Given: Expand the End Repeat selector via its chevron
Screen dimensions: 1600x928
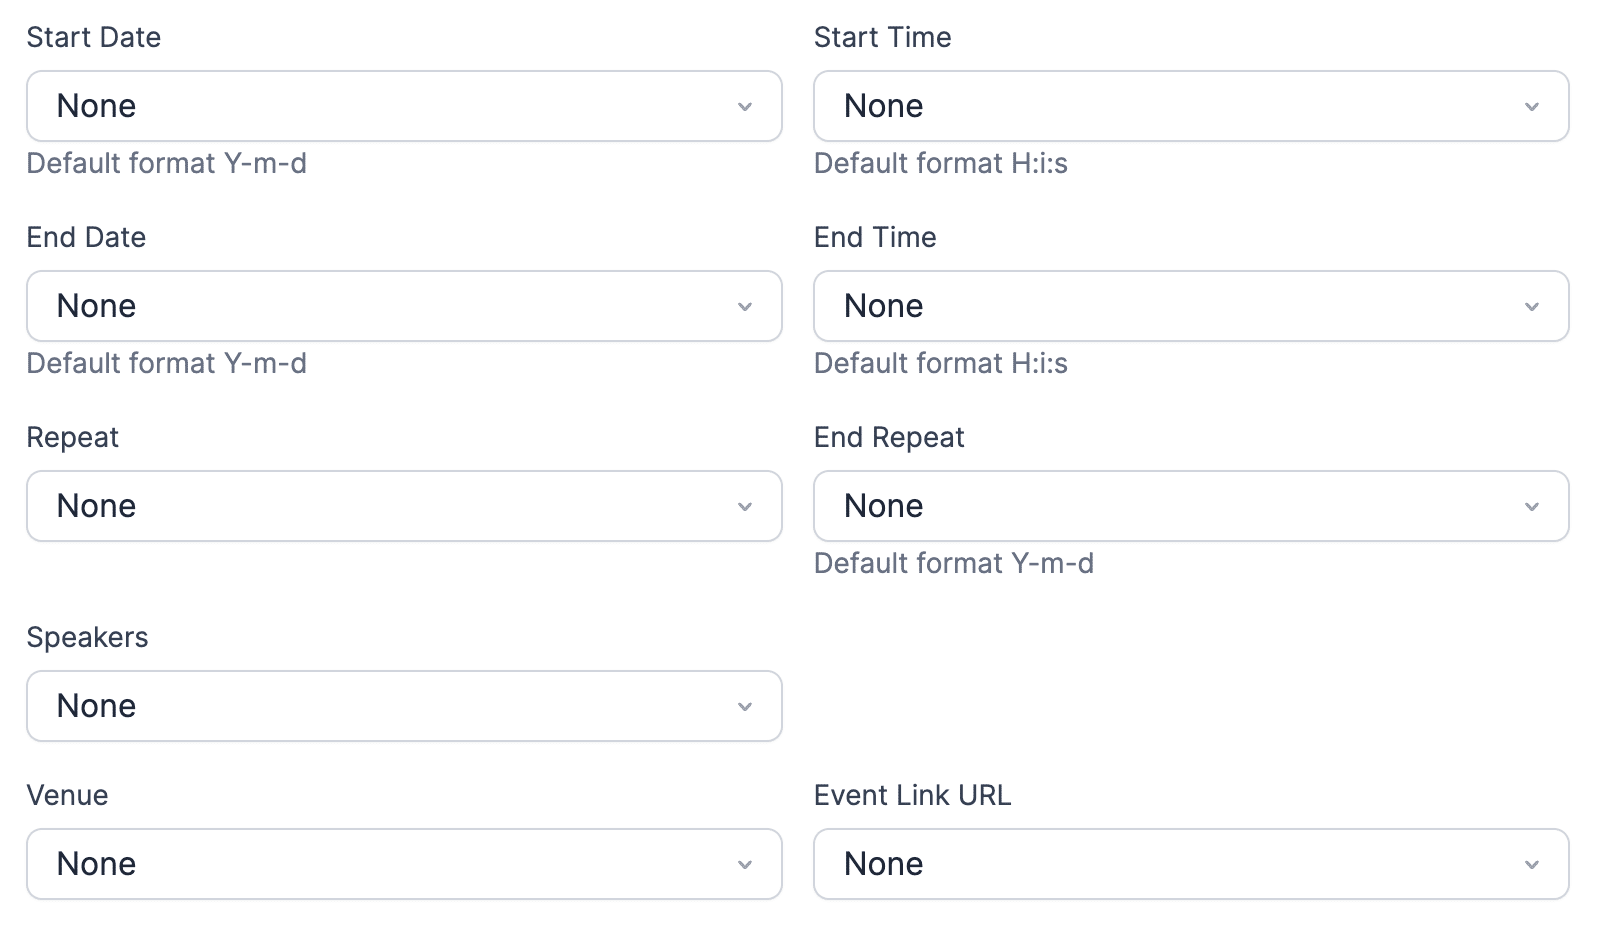Looking at the screenshot, I should point(1531,506).
